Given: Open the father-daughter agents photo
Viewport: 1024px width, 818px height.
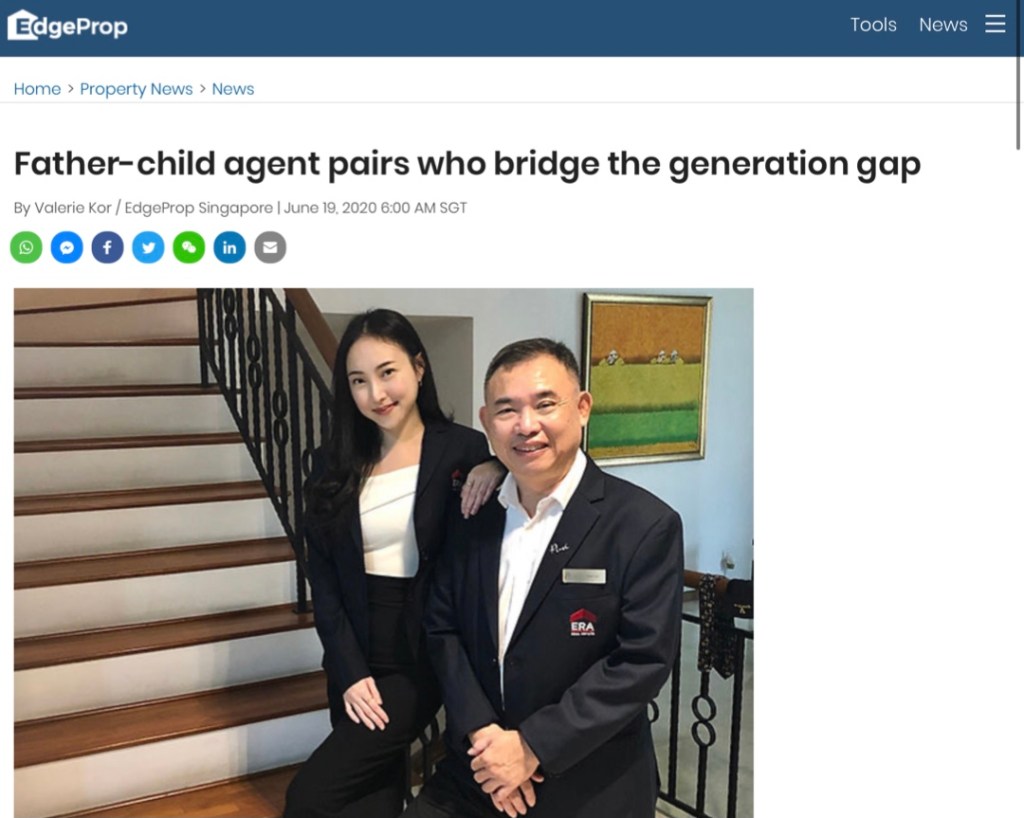Looking at the screenshot, I should pos(383,552).
